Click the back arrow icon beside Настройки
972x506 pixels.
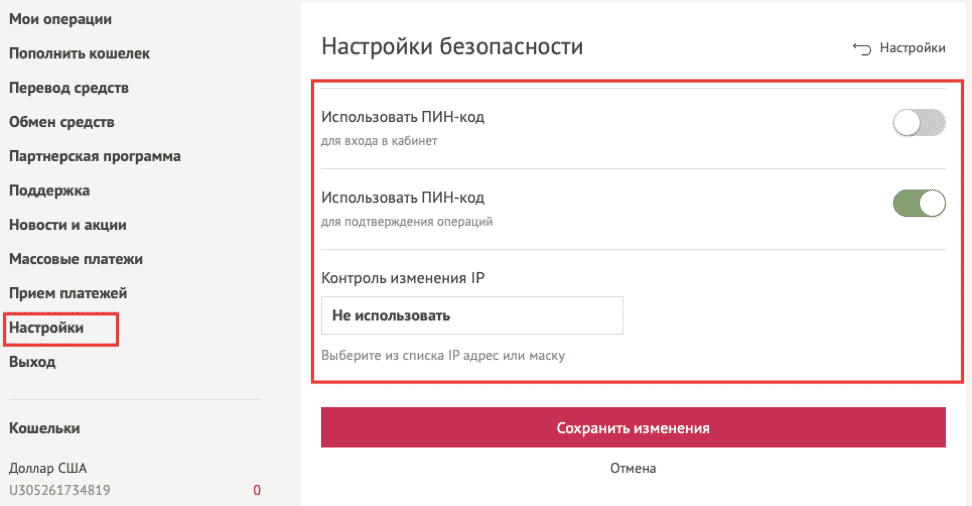tap(861, 47)
